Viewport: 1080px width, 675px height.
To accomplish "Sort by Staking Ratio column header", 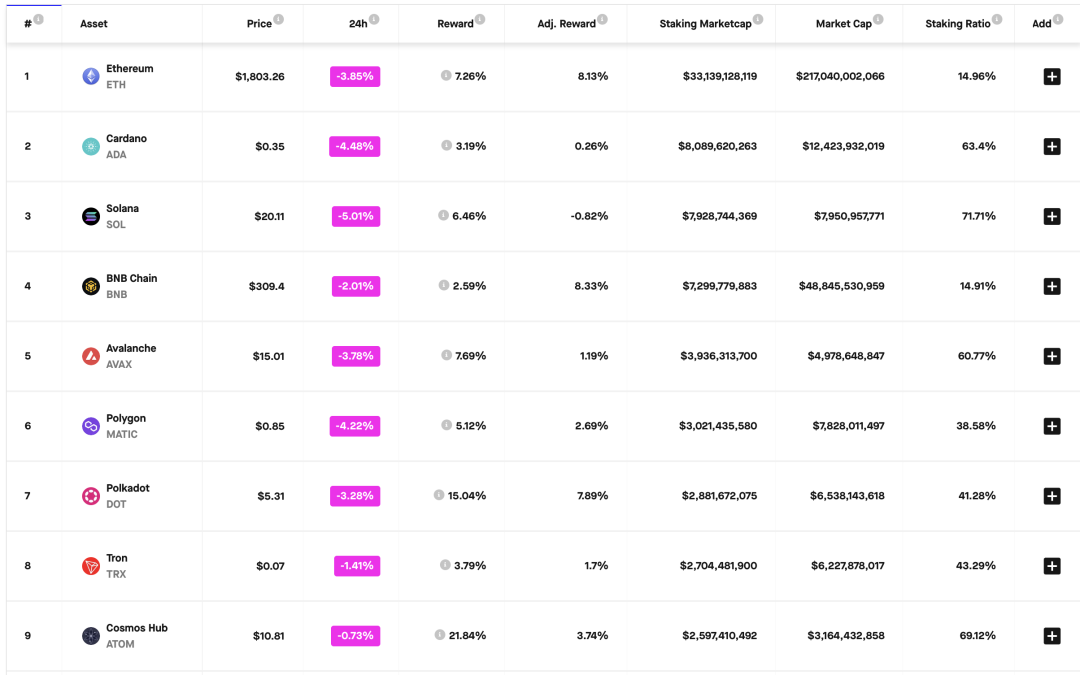I will point(957,23).
